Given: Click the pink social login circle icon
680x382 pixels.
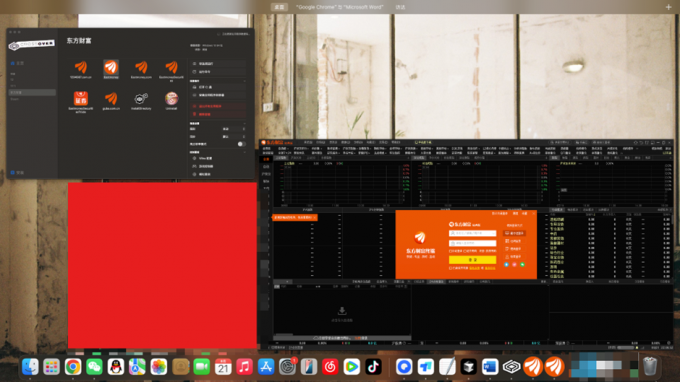Looking at the screenshot, I should coord(514,264).
